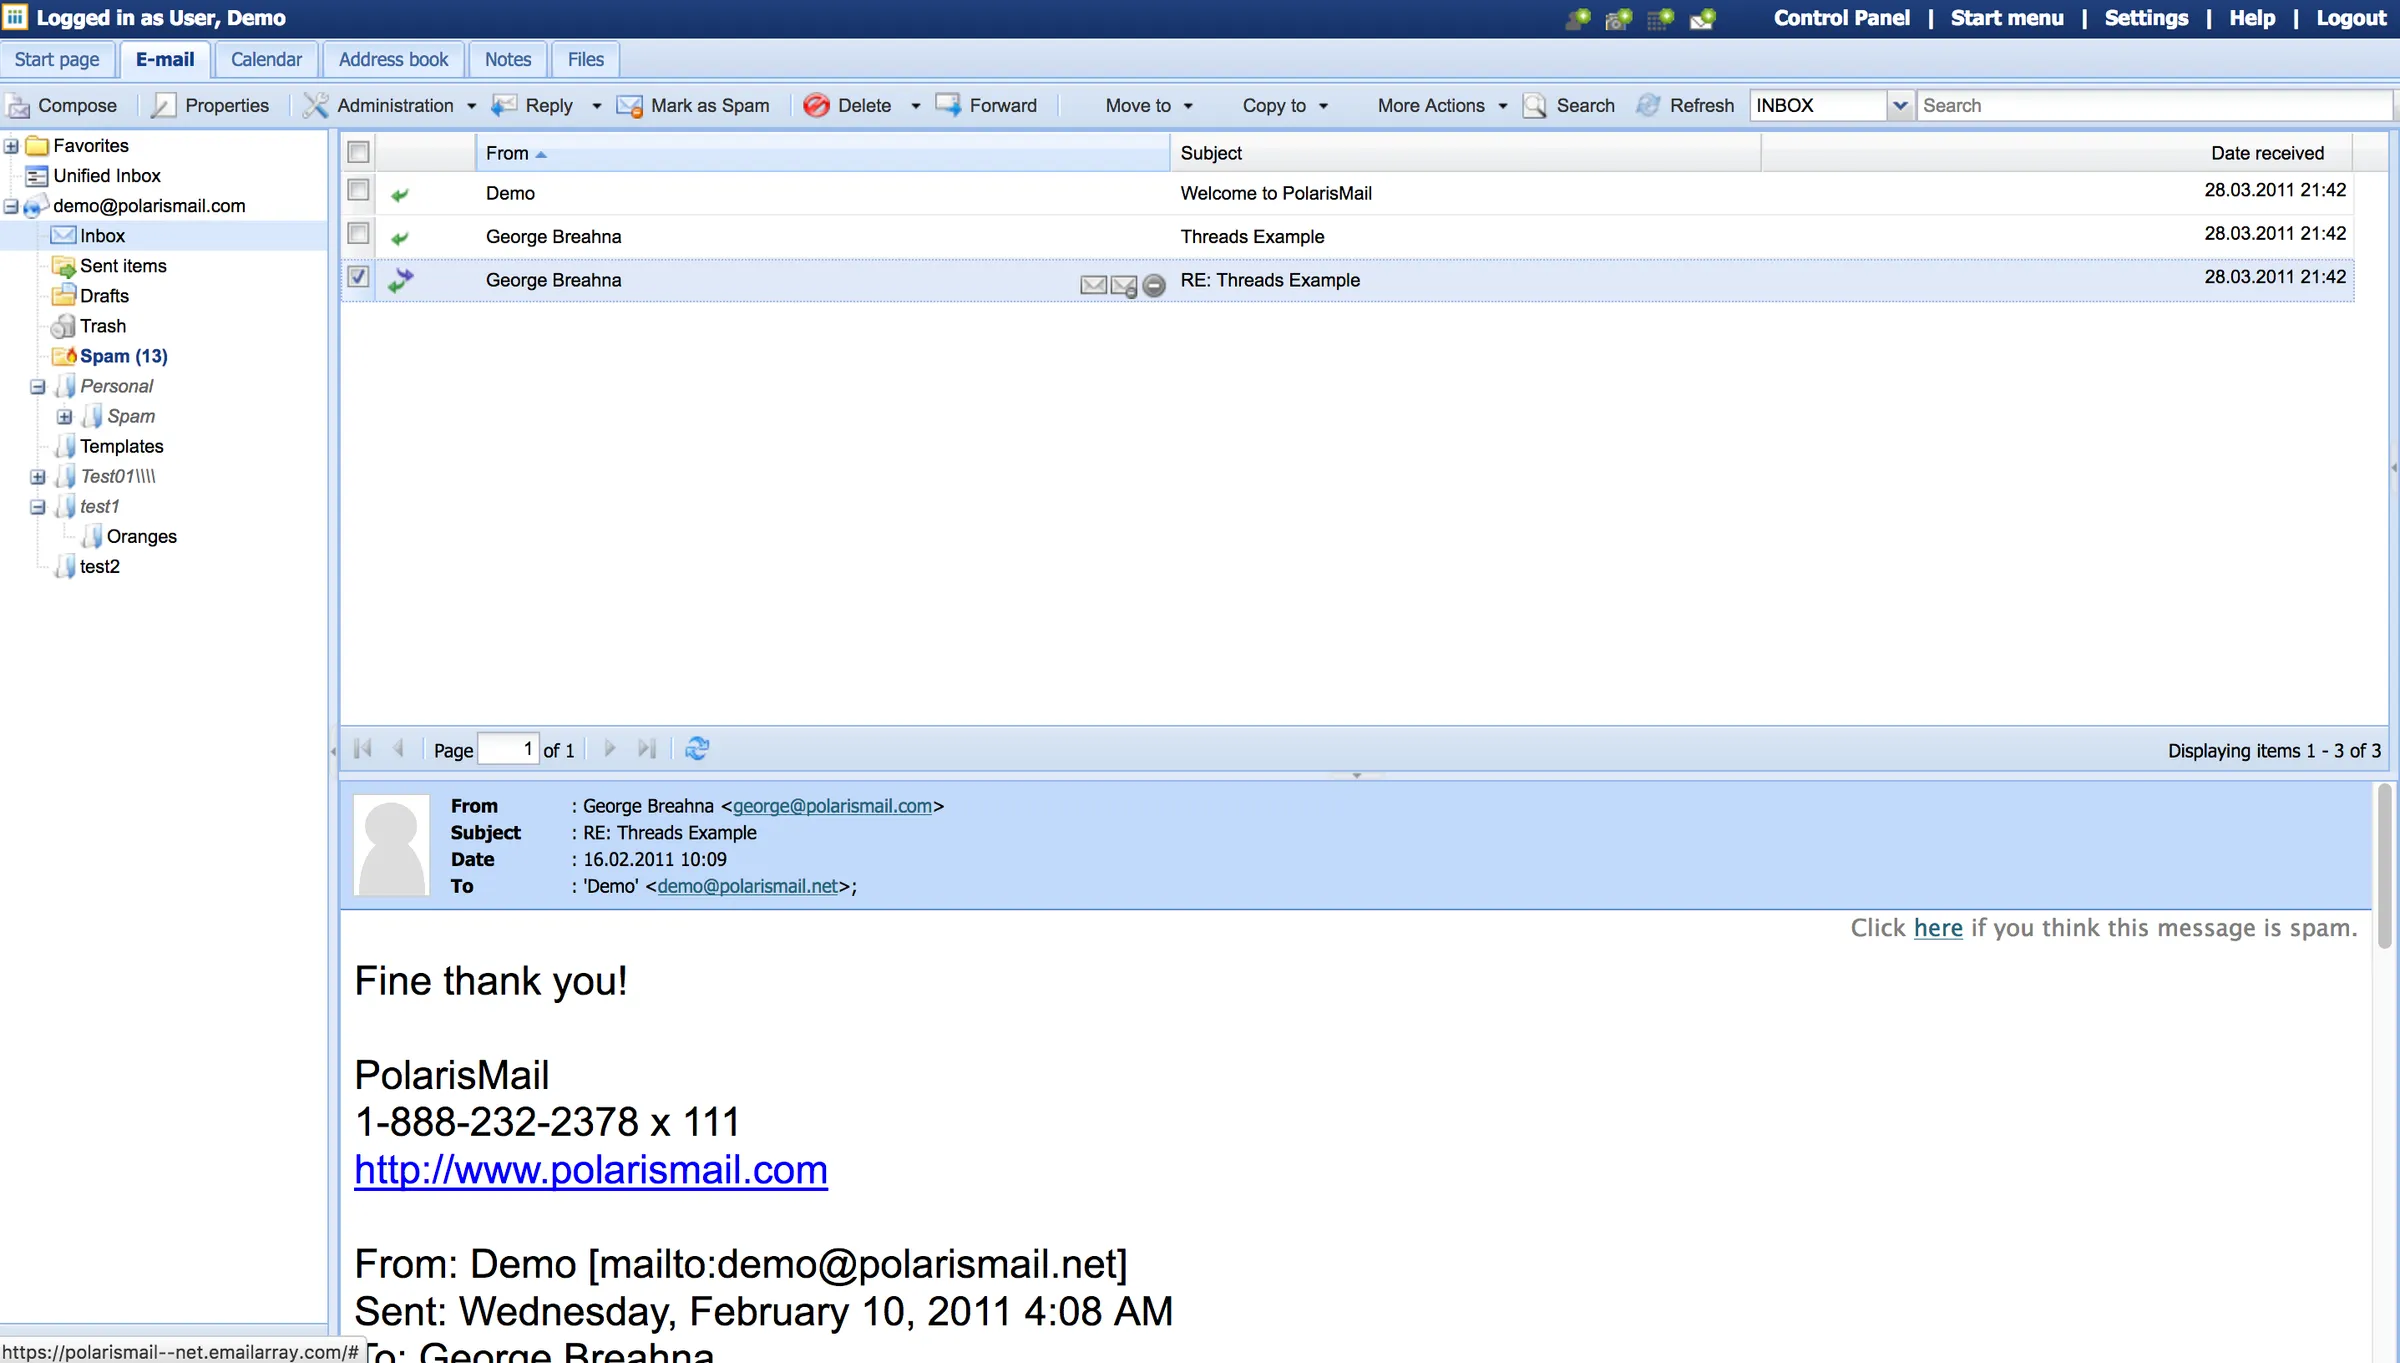The image size is (2400, 1363).
Task: Open the Address book tab
Action: coord(392,59)
